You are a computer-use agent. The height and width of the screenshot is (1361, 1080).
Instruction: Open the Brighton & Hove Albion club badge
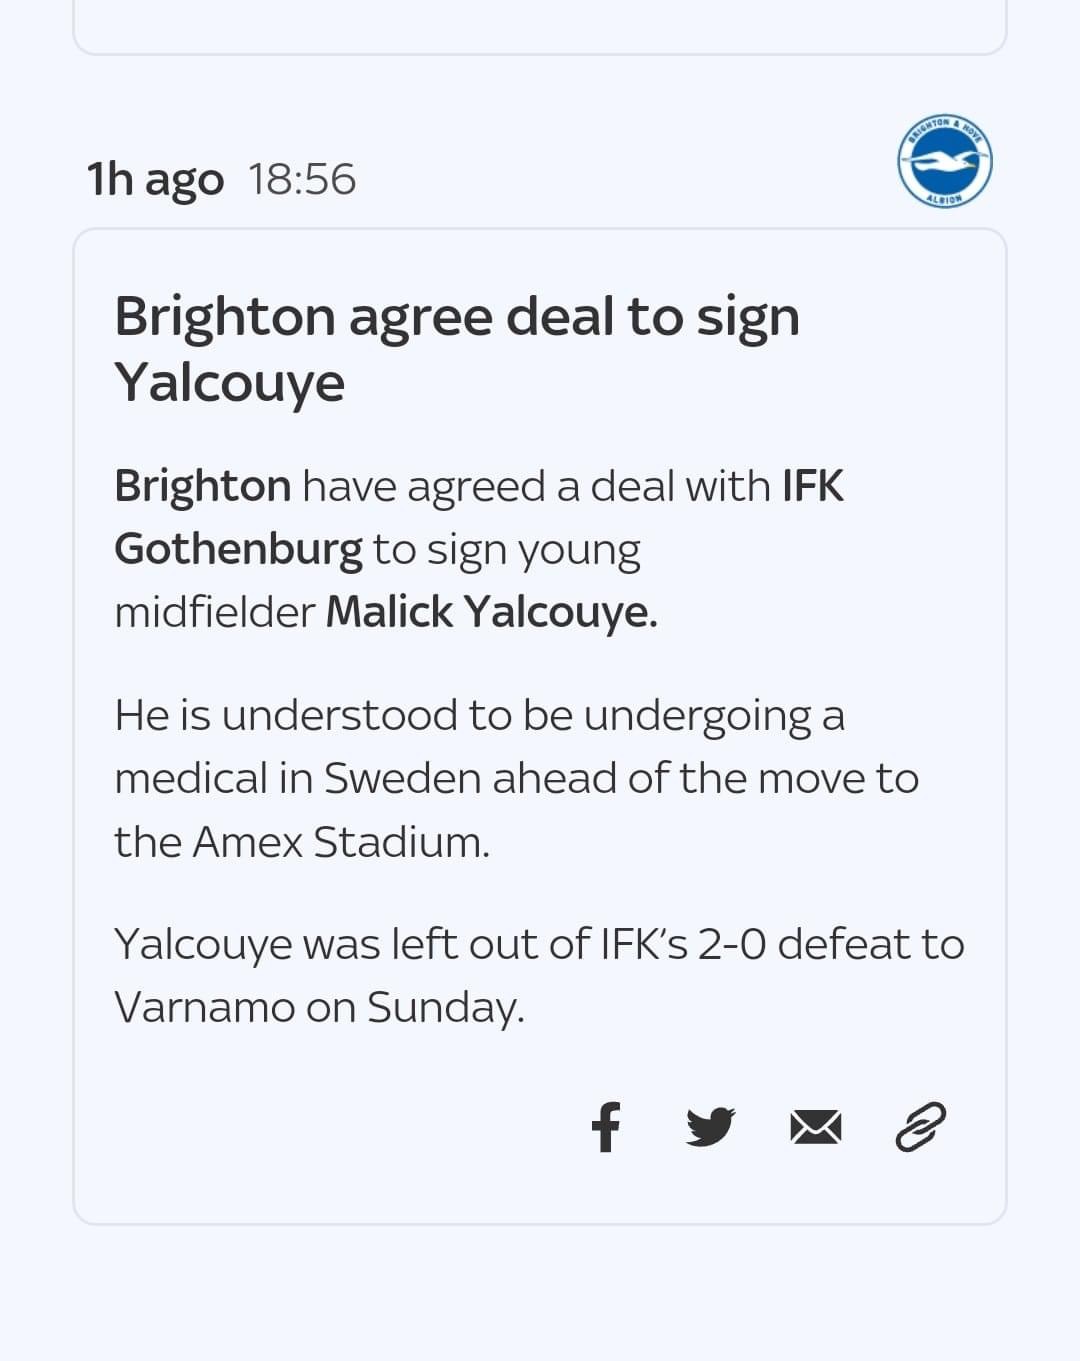(x=944, y=161)
